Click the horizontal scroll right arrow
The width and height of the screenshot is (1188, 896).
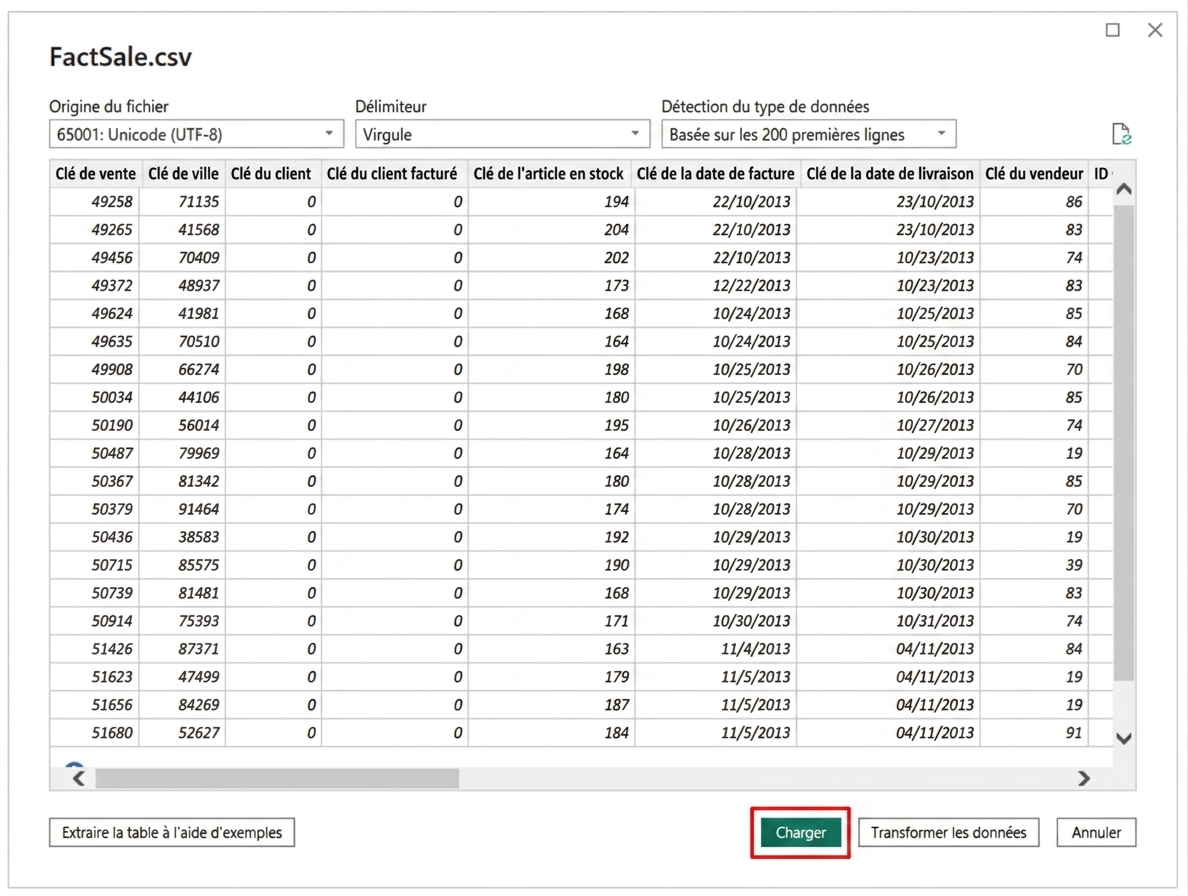pos(1083,778)
